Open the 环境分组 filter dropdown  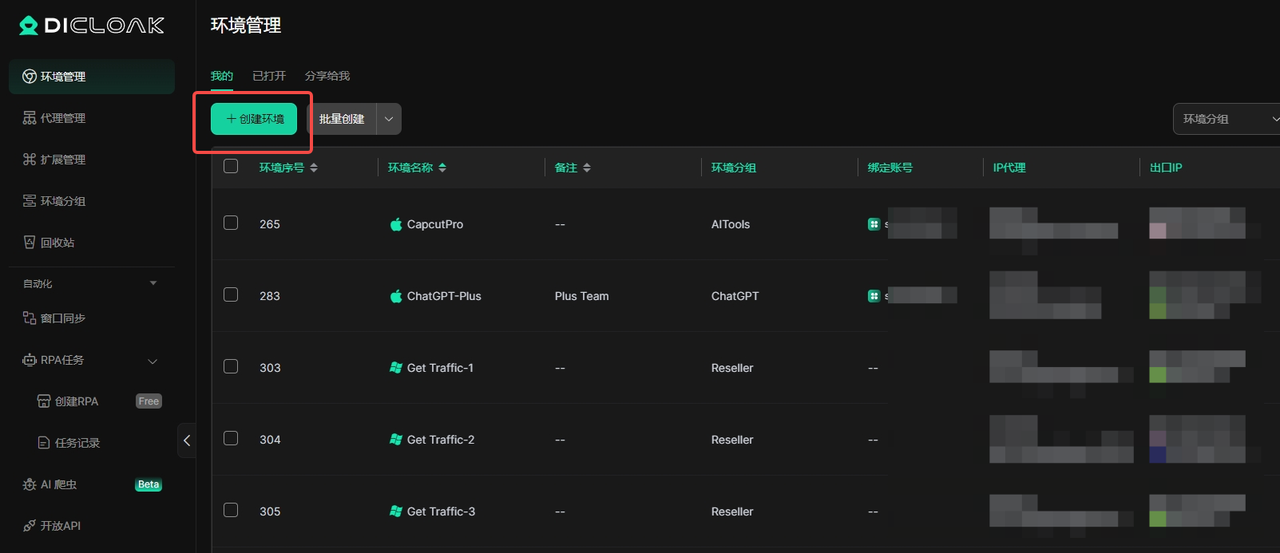coord(1227,119)
